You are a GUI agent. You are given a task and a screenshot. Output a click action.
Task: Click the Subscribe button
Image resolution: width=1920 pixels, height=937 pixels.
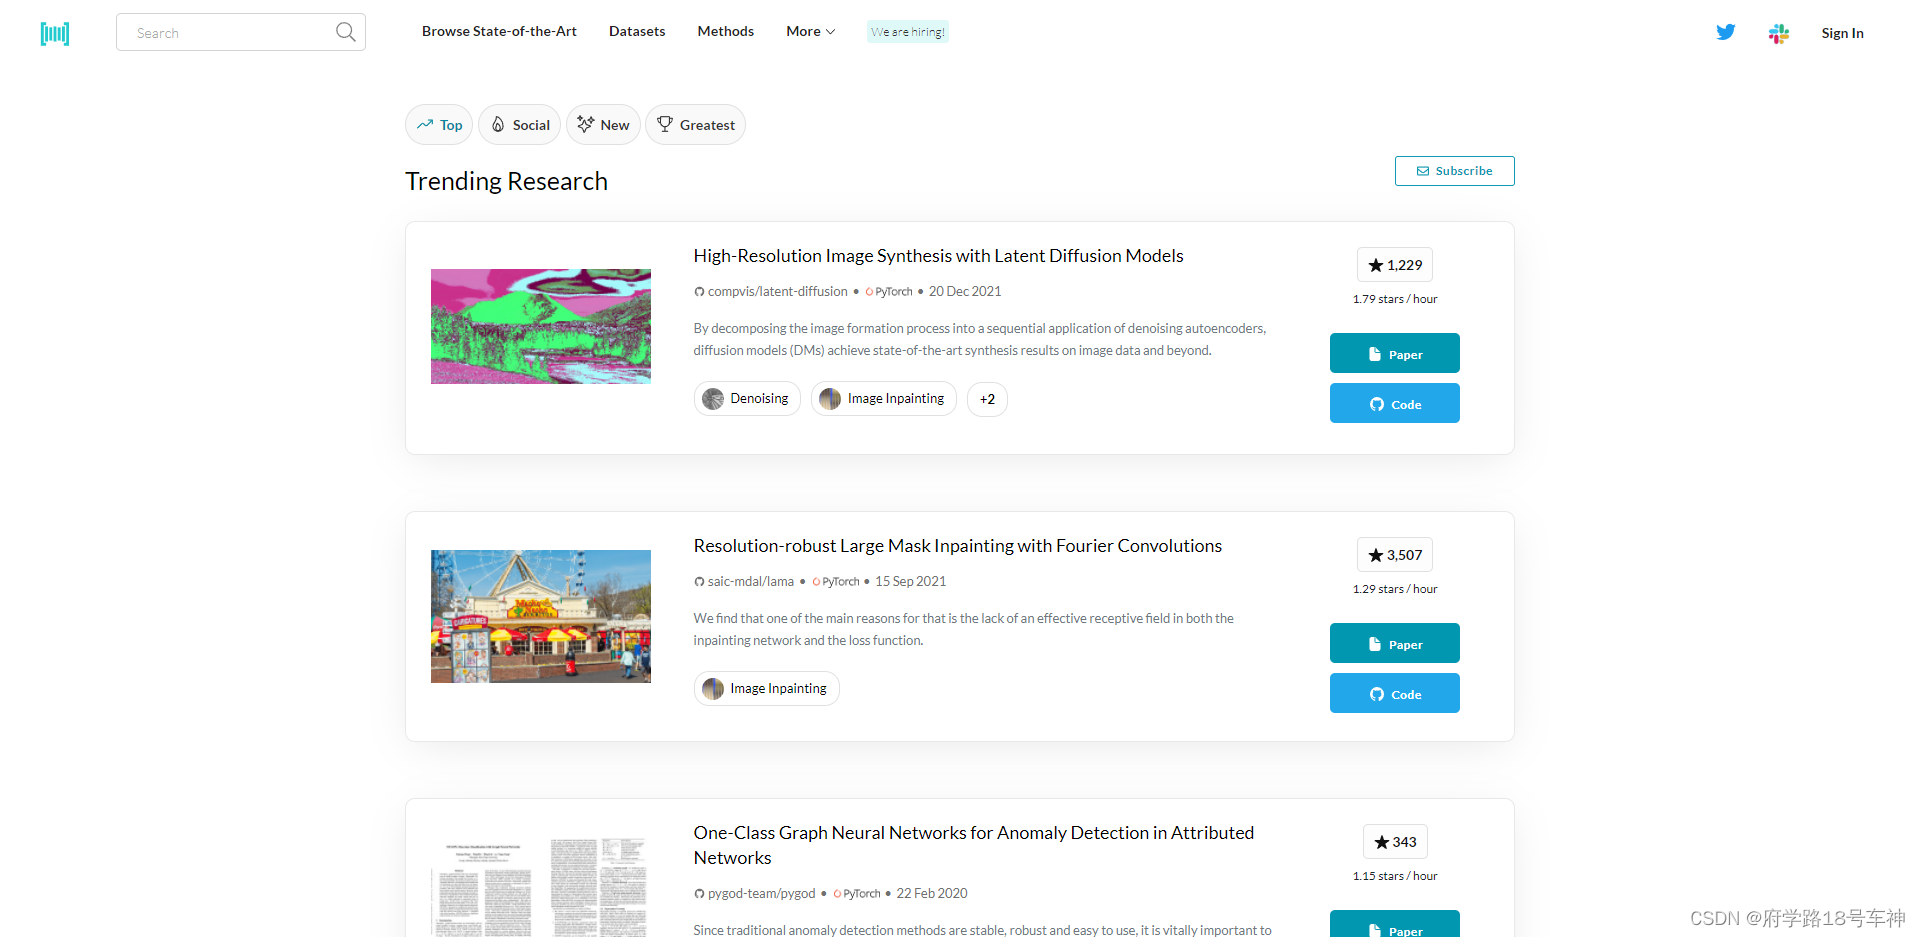click(1454, 171)
